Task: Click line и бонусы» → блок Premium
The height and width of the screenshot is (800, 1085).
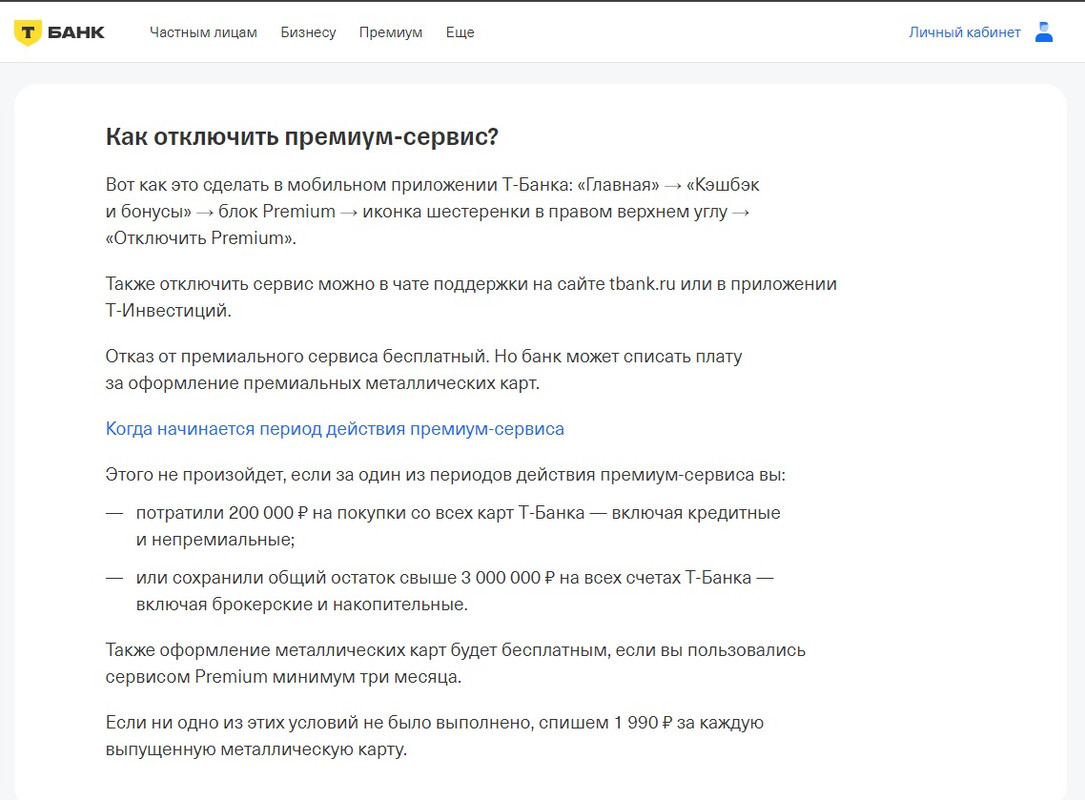Action: (x=428, y=212)
